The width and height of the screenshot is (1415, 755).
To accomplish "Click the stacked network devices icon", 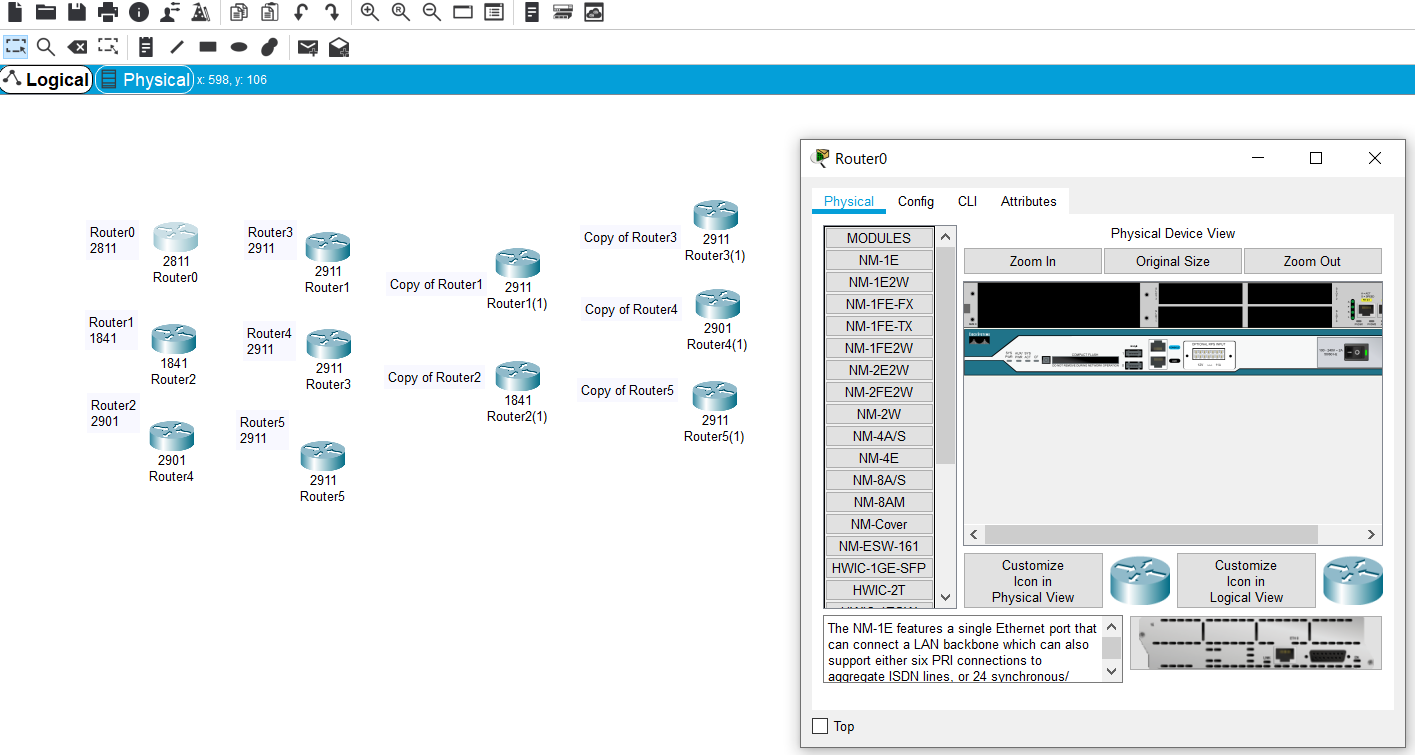I will click(x=563, y=12).
